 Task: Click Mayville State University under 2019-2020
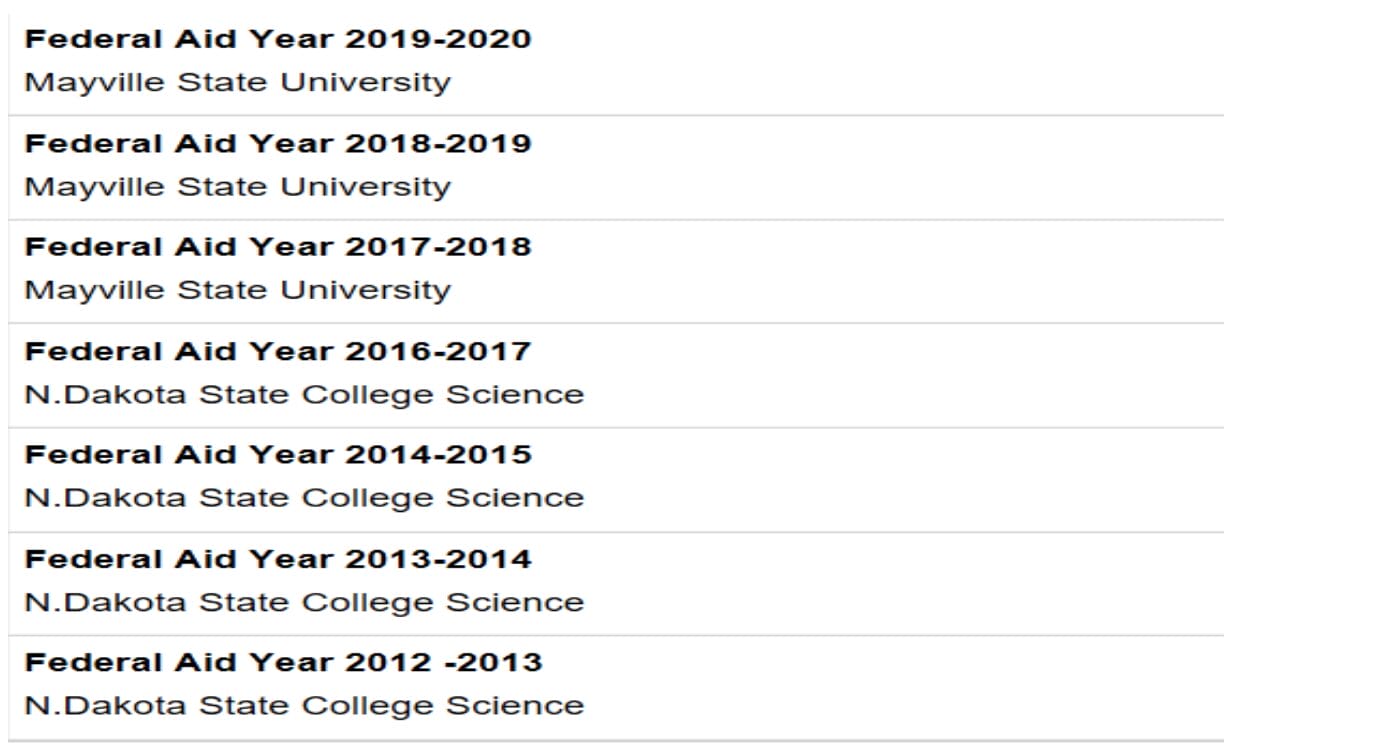point(237,82)
